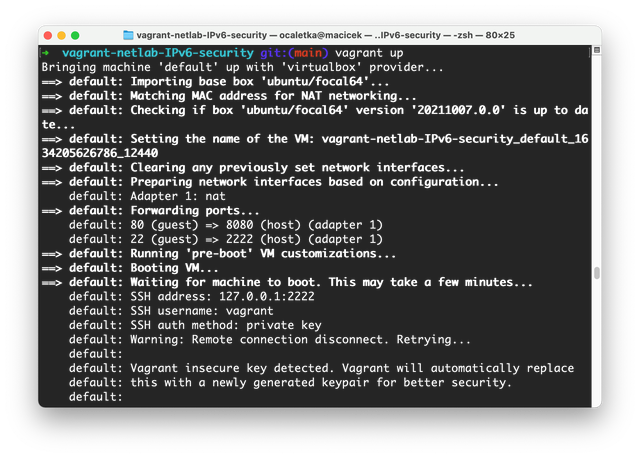Click the 'SSH username: vagrant' line
This screenshot has height=458, width=640.
(x=171, y=311)
